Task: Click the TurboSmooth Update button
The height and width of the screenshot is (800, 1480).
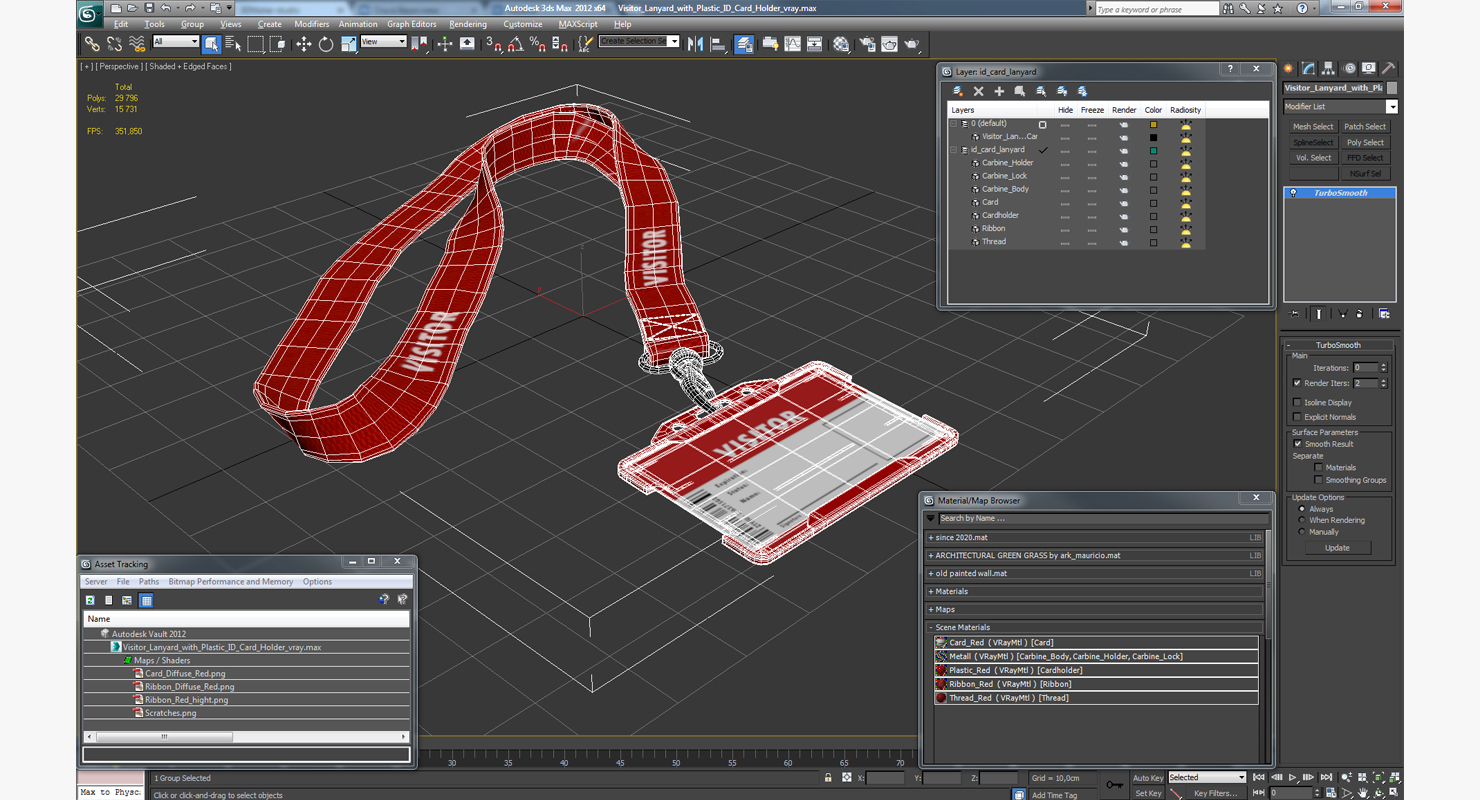Action: coord(1337,548)
